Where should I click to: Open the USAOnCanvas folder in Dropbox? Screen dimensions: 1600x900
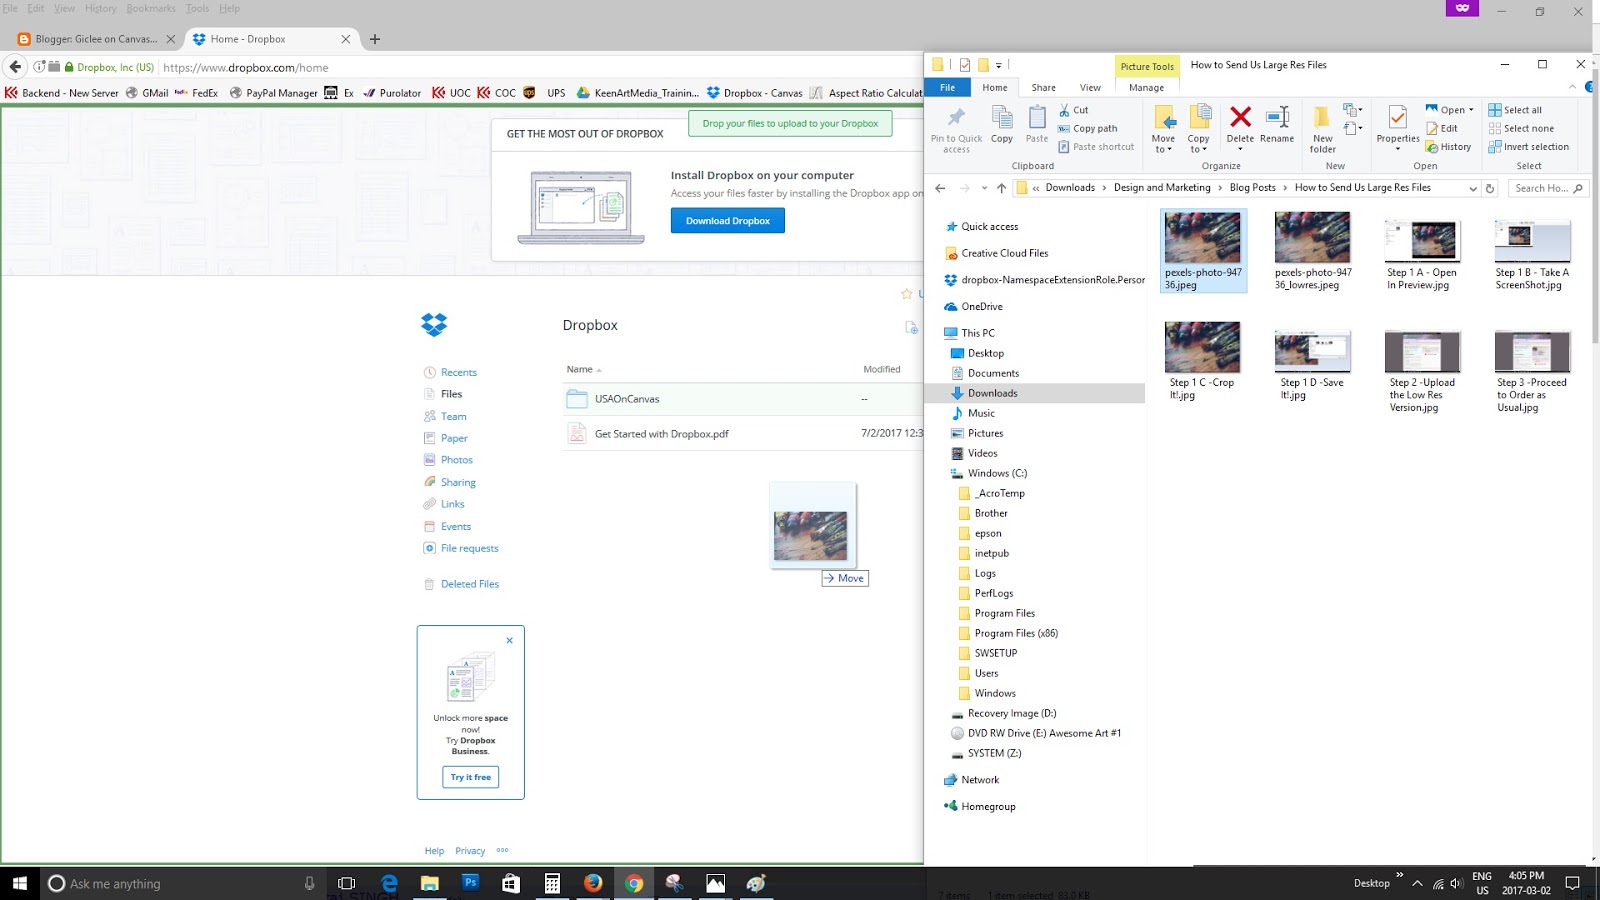point(627,399)
